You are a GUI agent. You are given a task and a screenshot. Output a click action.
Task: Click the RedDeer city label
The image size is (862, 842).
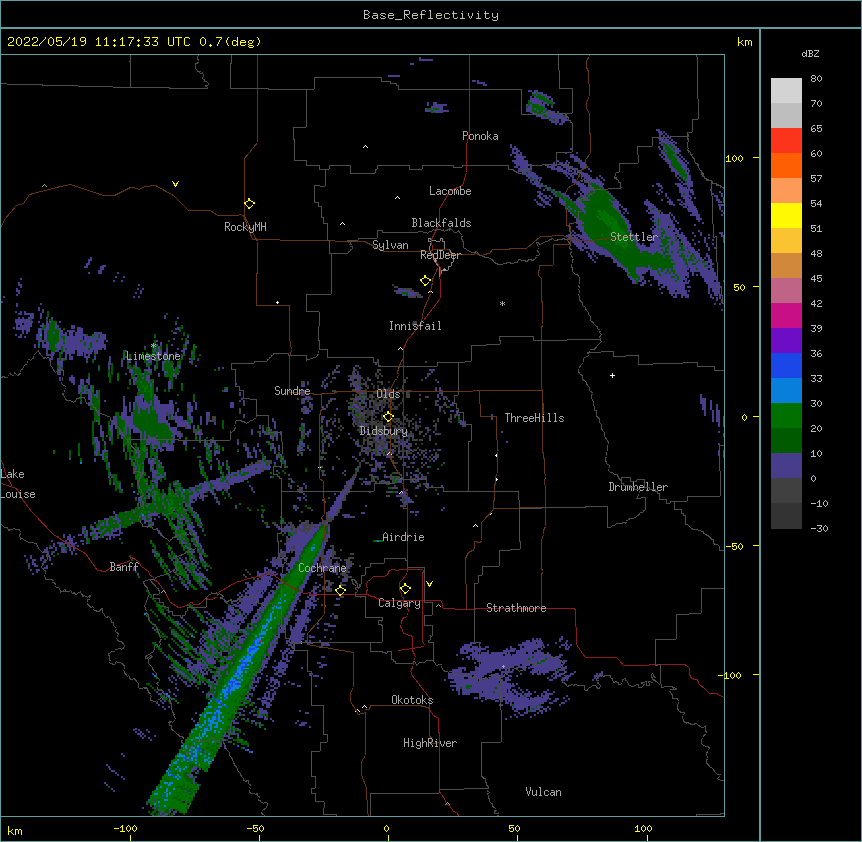[x=440, y=255]
